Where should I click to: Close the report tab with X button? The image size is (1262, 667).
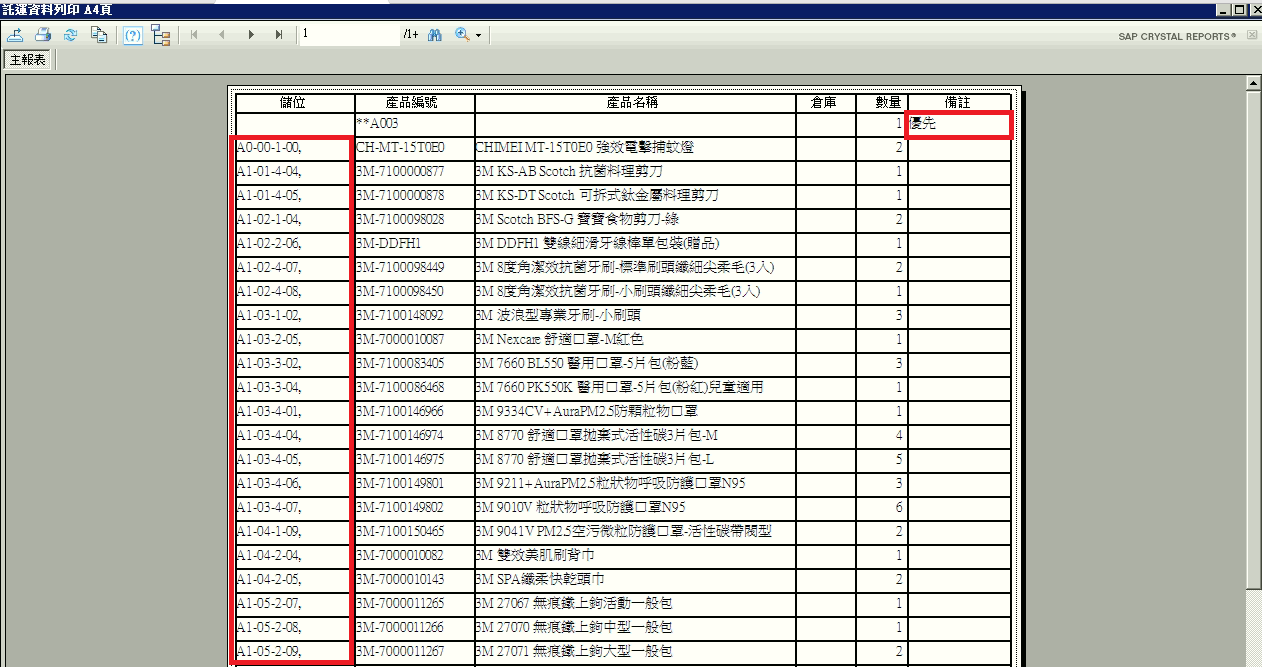1252,35
